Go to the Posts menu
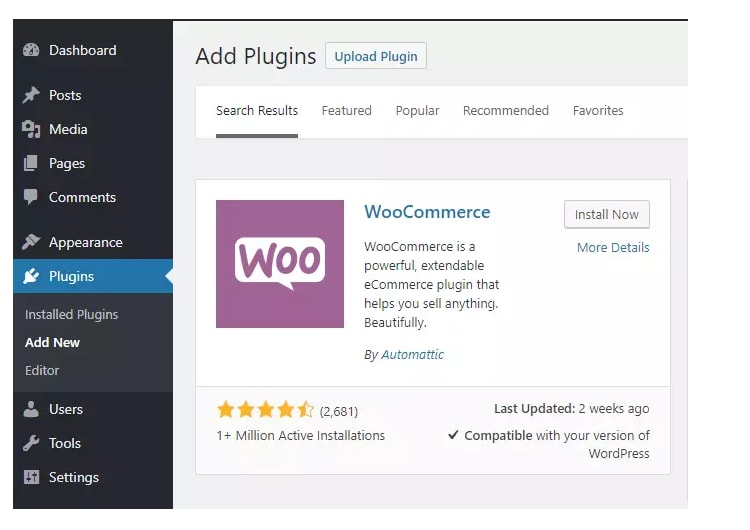Viewport: 750px width, 530px height. pos(65,95)
